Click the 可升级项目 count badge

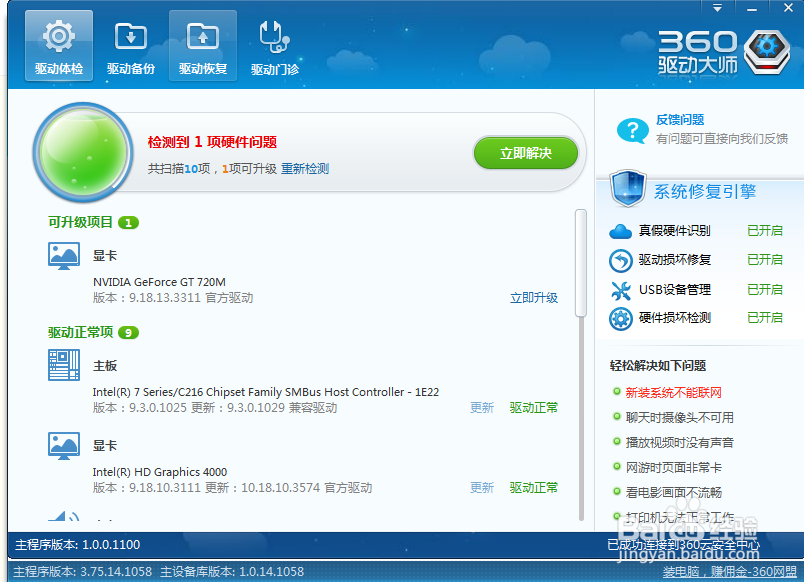point(128,223)
